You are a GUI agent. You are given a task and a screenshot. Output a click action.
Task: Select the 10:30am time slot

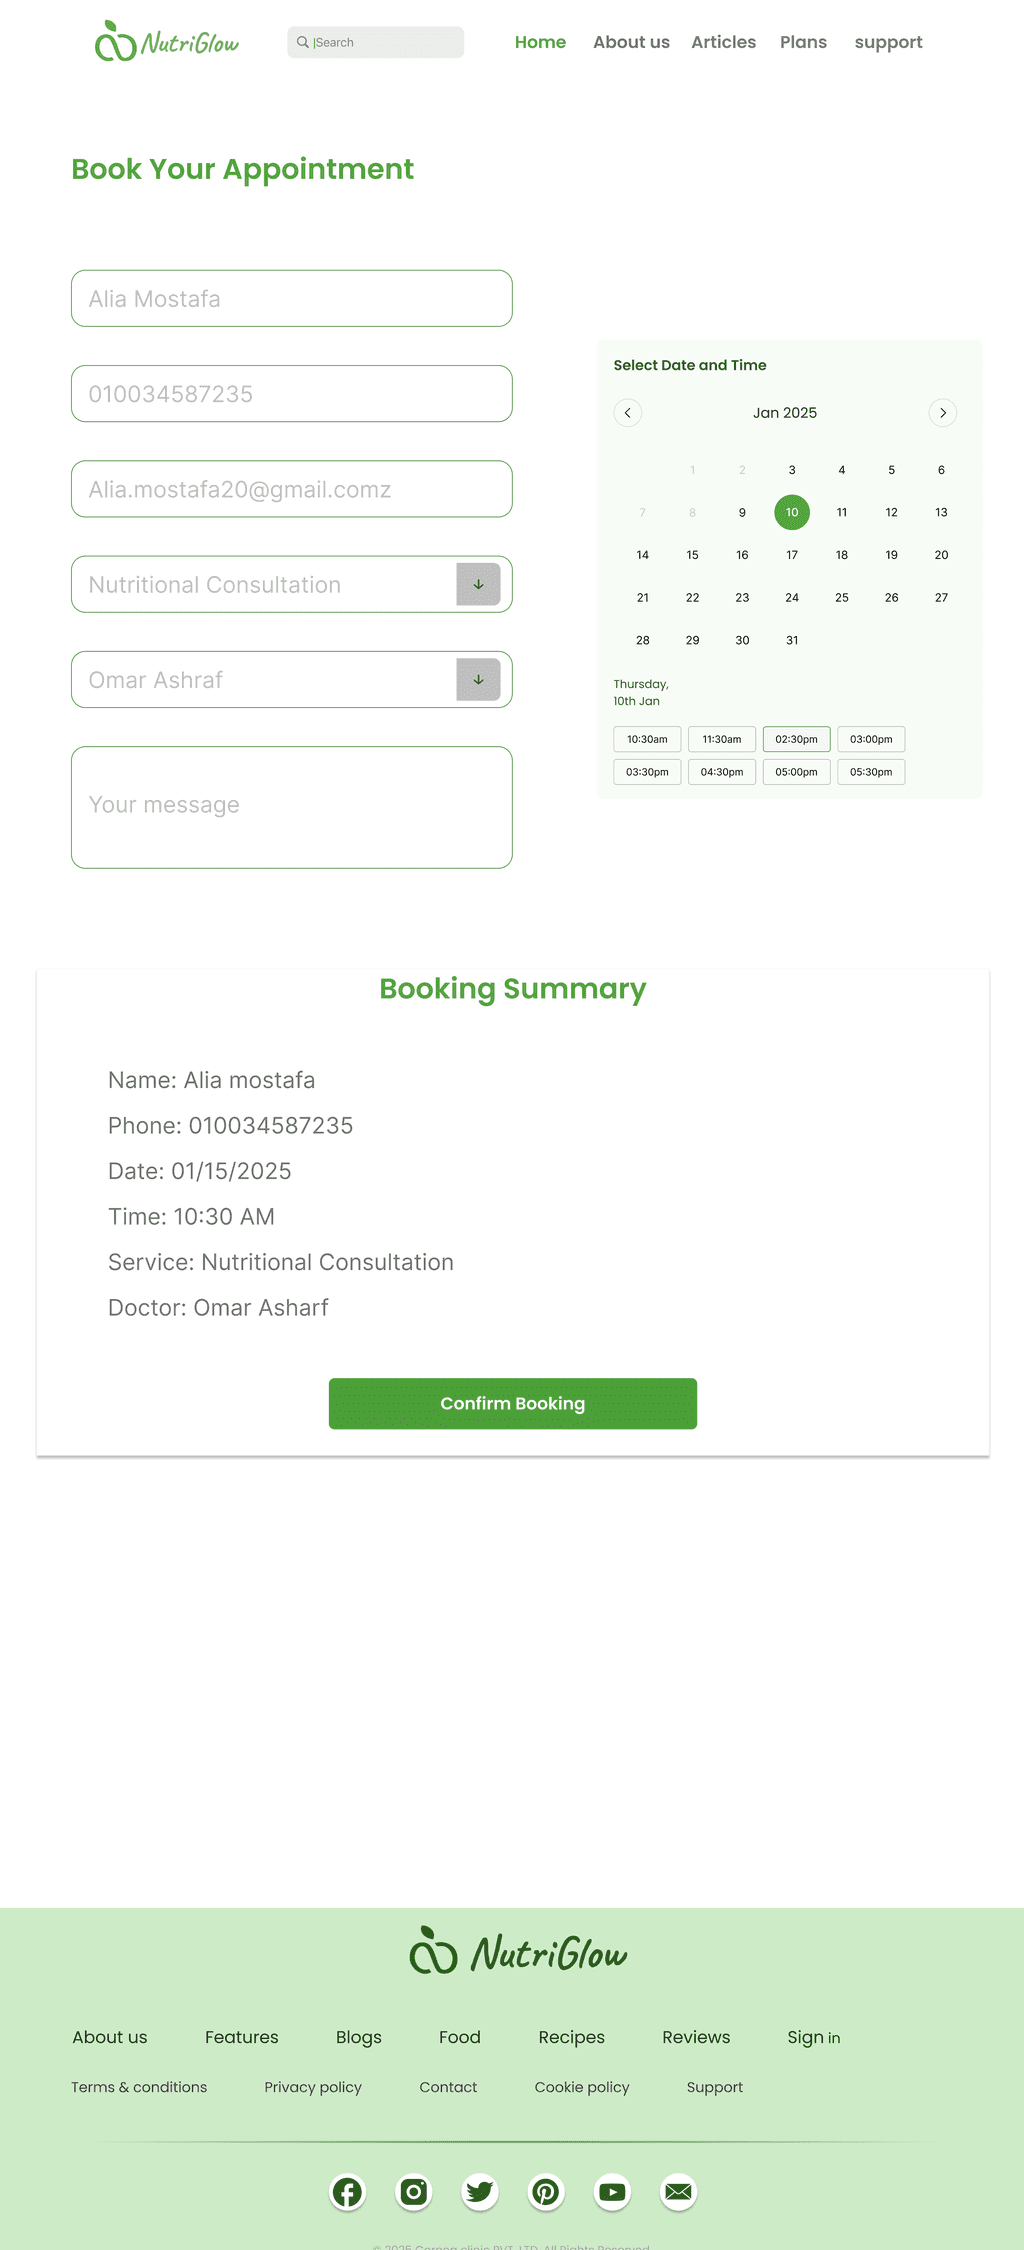pyautogui.click(x=647, y=739)
